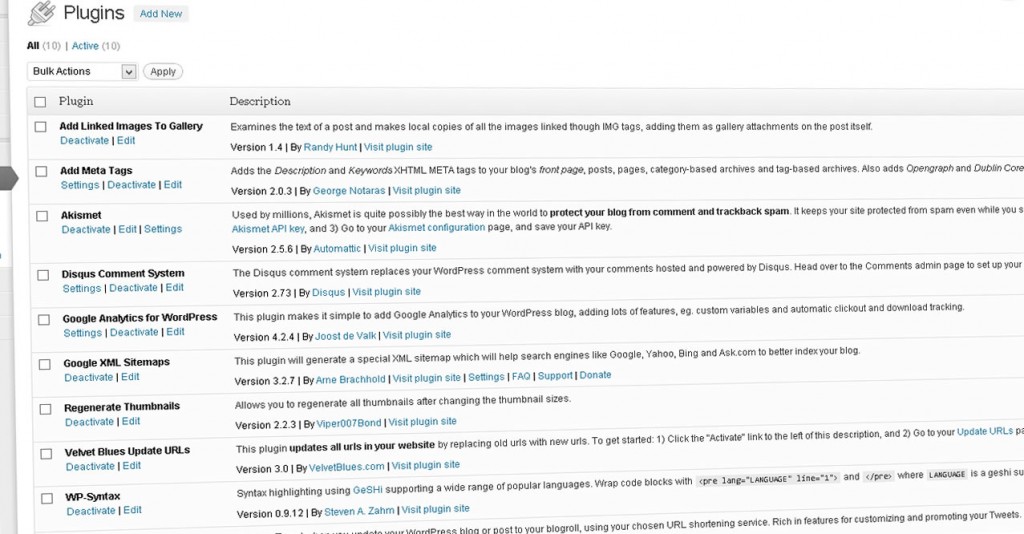Image resolution: width=1024 pixels, height=534 pixels.
Task: Click the Donate link for Google XML Sitemaps
Action: click(596, 375)
